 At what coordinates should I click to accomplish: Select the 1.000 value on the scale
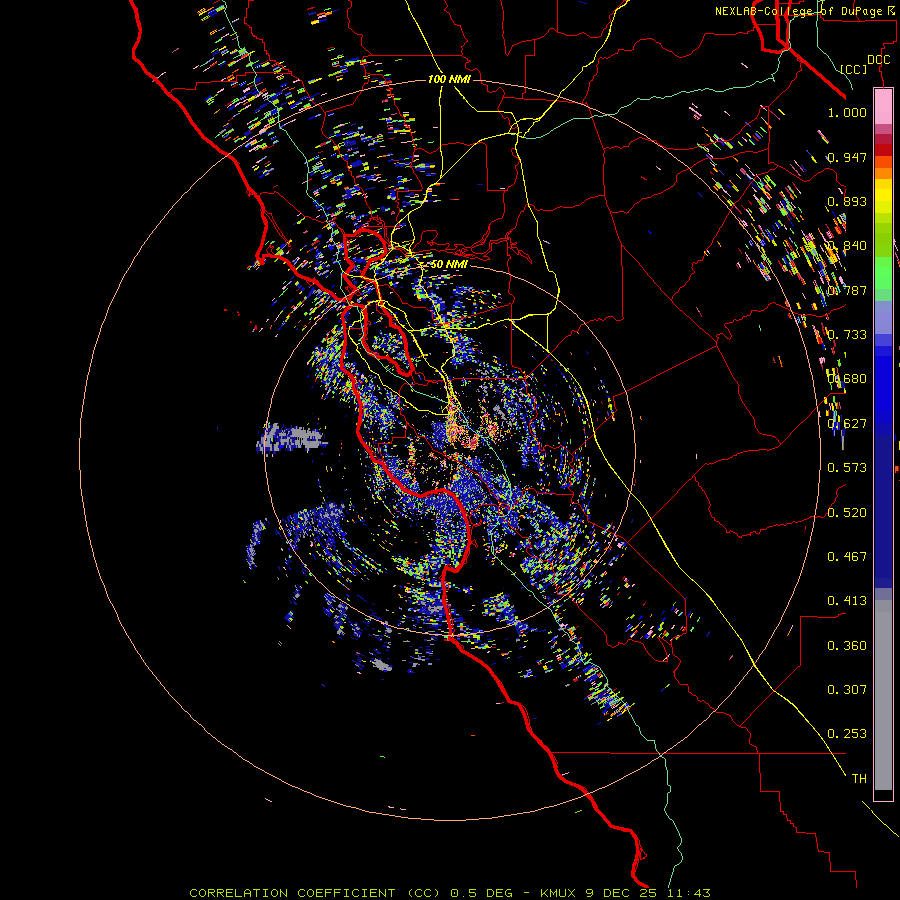click(847, 112)
